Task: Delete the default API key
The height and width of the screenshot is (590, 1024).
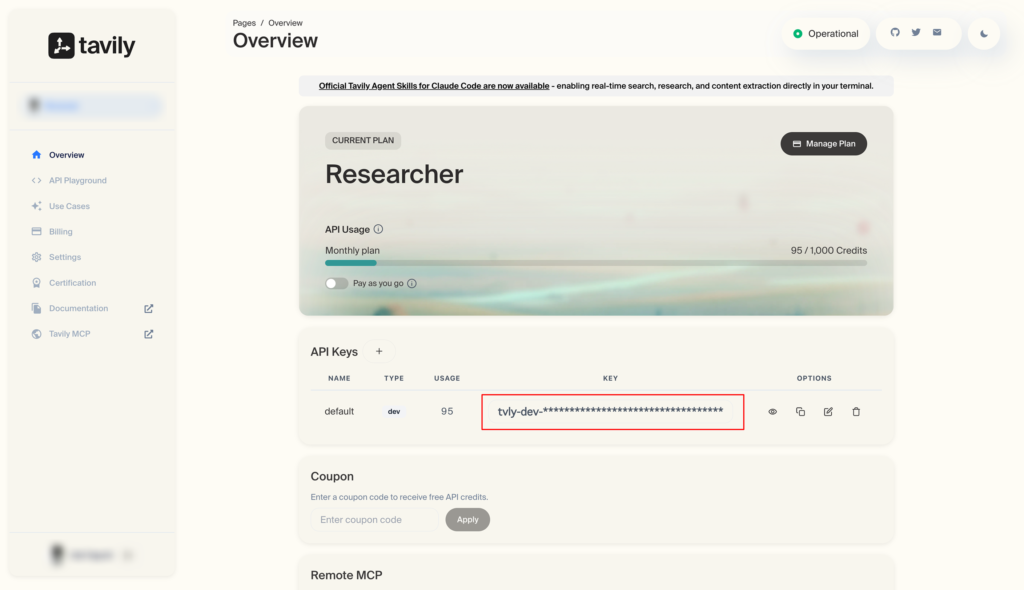Action: click(x=856, y=412)
